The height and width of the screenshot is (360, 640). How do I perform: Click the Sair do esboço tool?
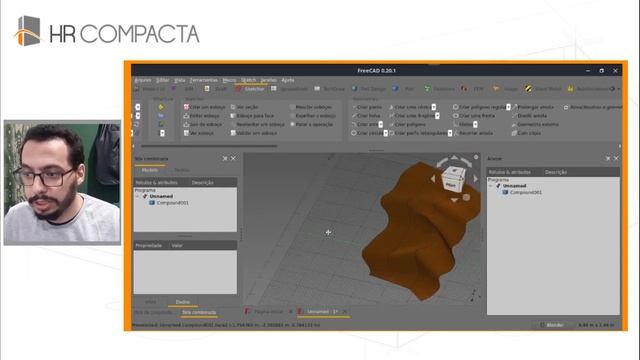[203, 124]
